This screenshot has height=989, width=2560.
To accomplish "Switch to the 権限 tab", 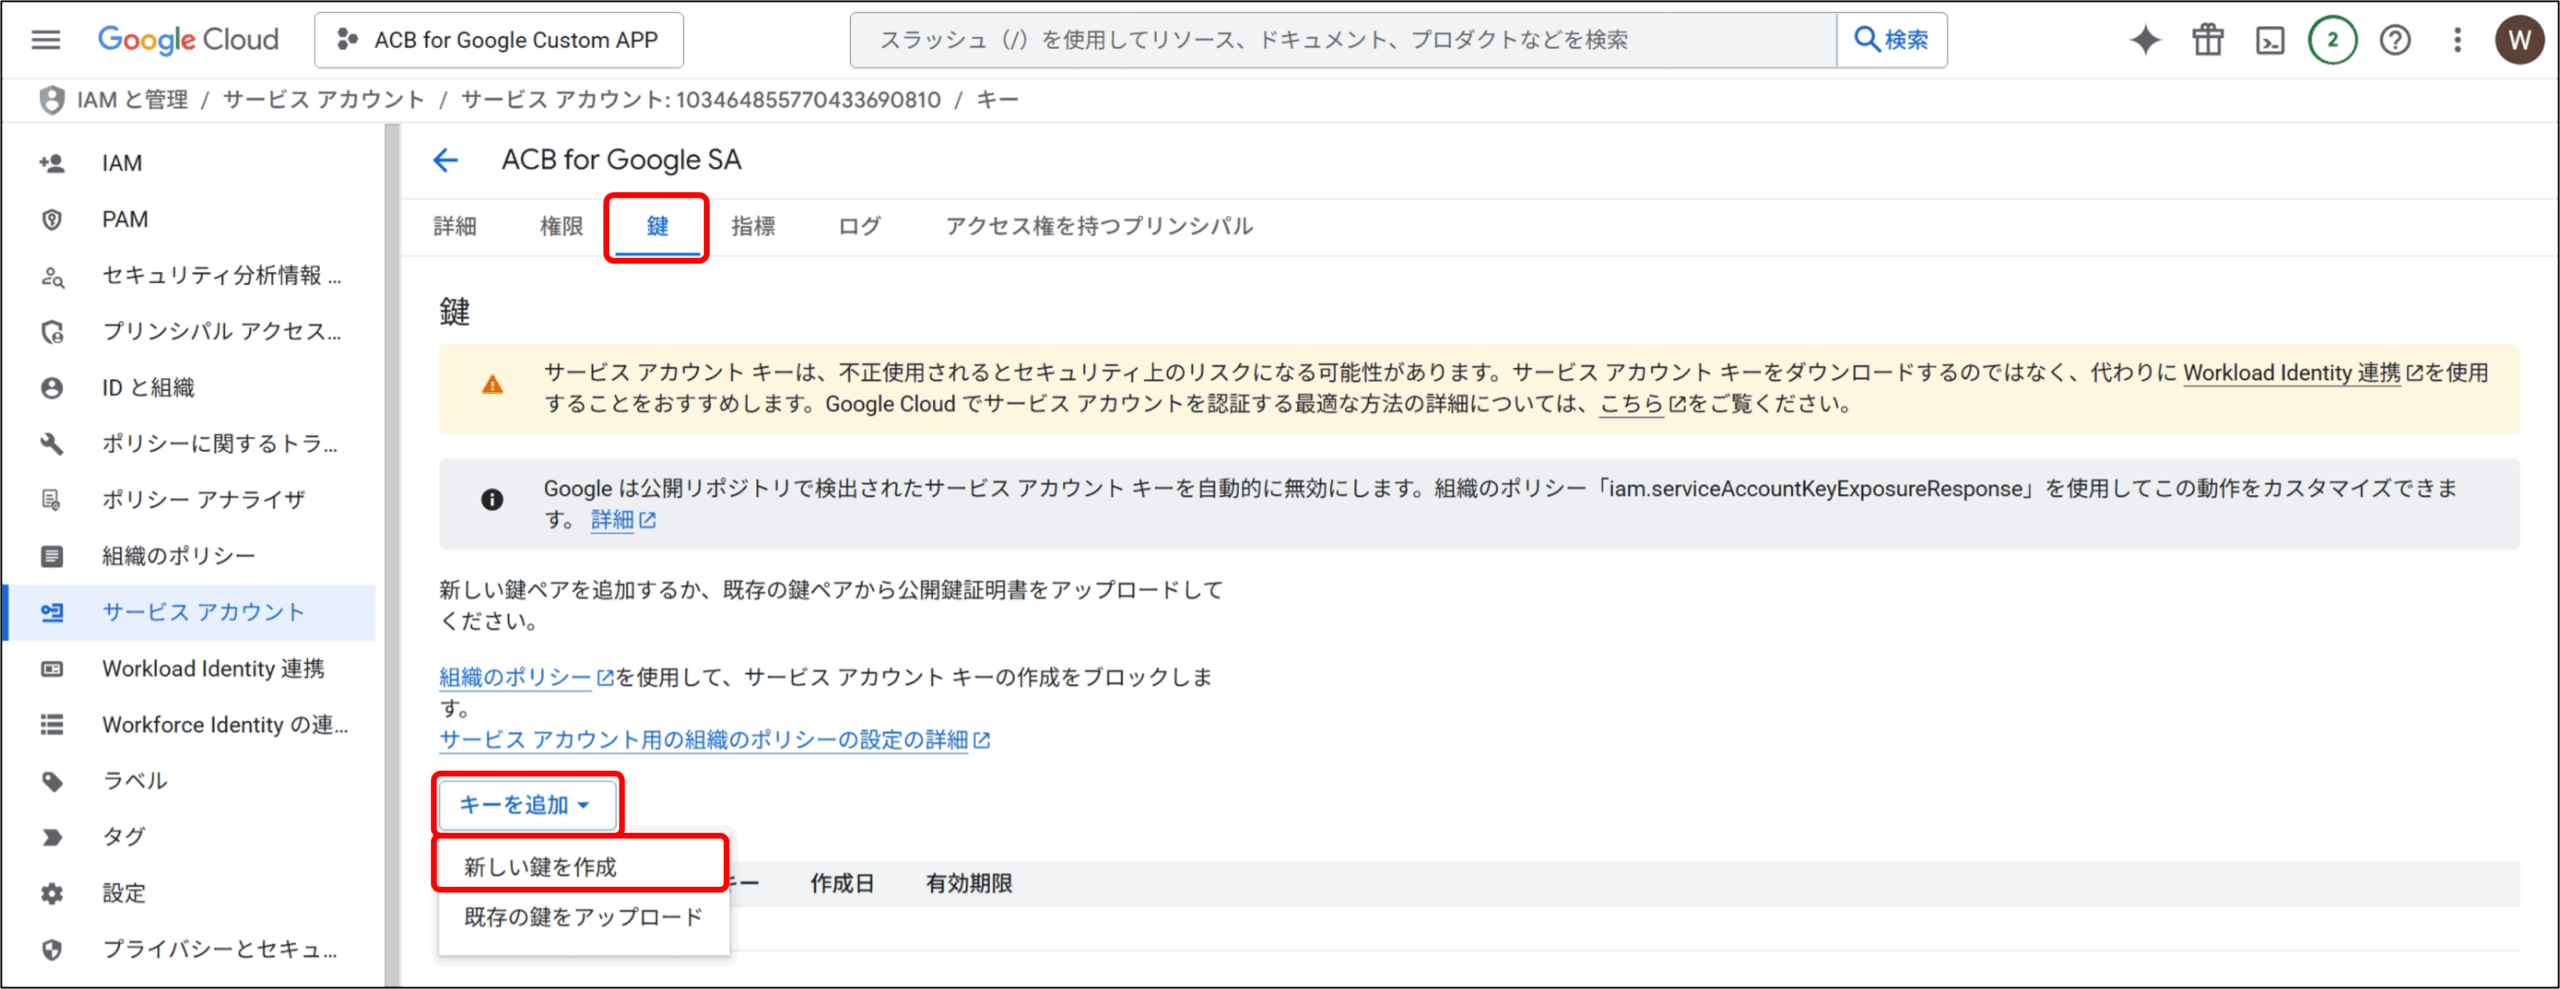I will (561, 227).
